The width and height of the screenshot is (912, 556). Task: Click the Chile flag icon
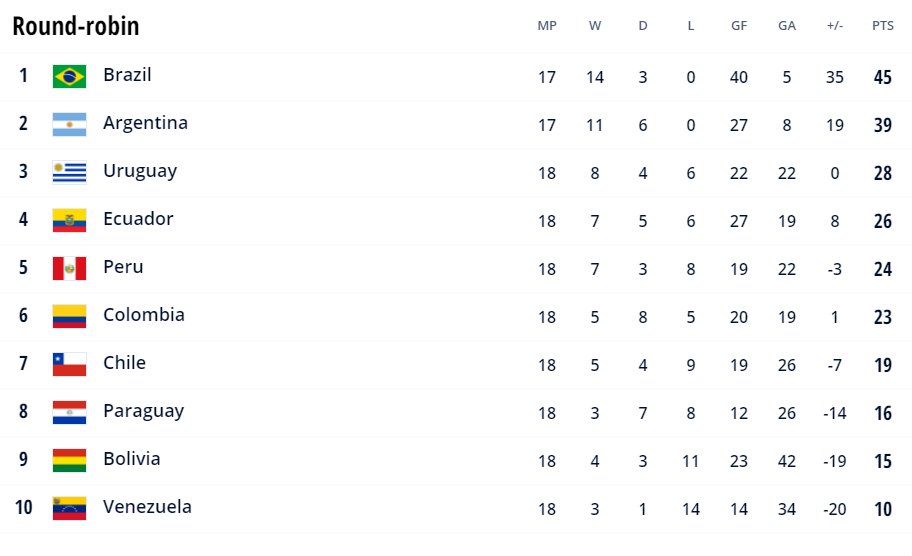[x=69, y=364]
